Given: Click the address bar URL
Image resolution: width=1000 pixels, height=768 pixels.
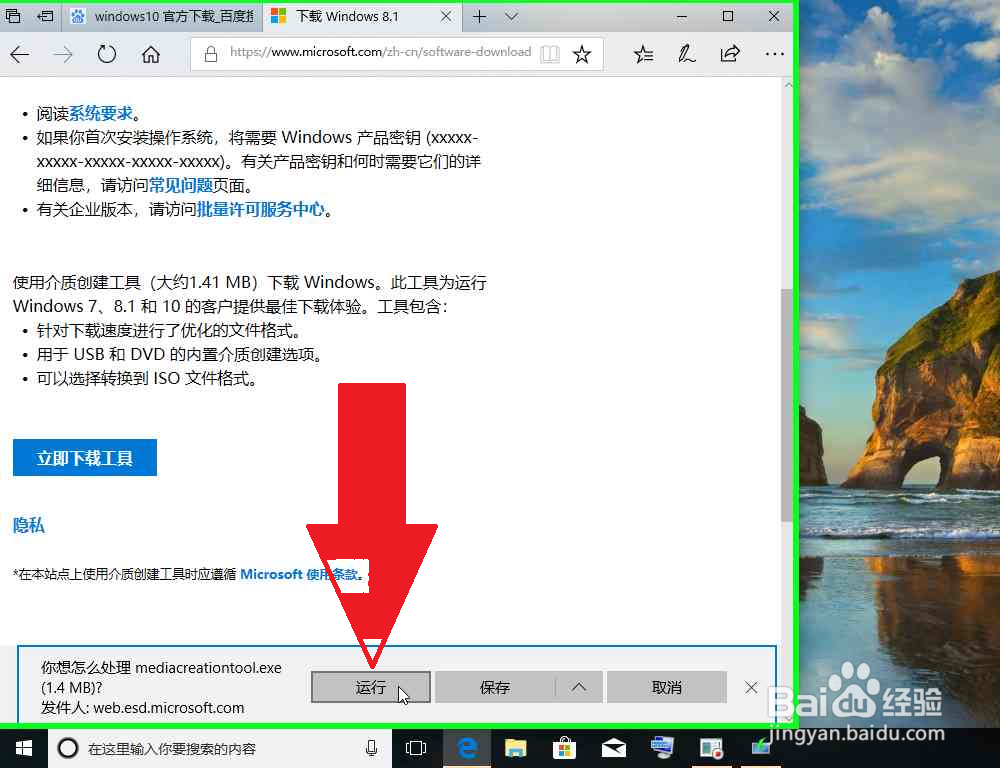Looking at the screenshot, I should (380, 52).
